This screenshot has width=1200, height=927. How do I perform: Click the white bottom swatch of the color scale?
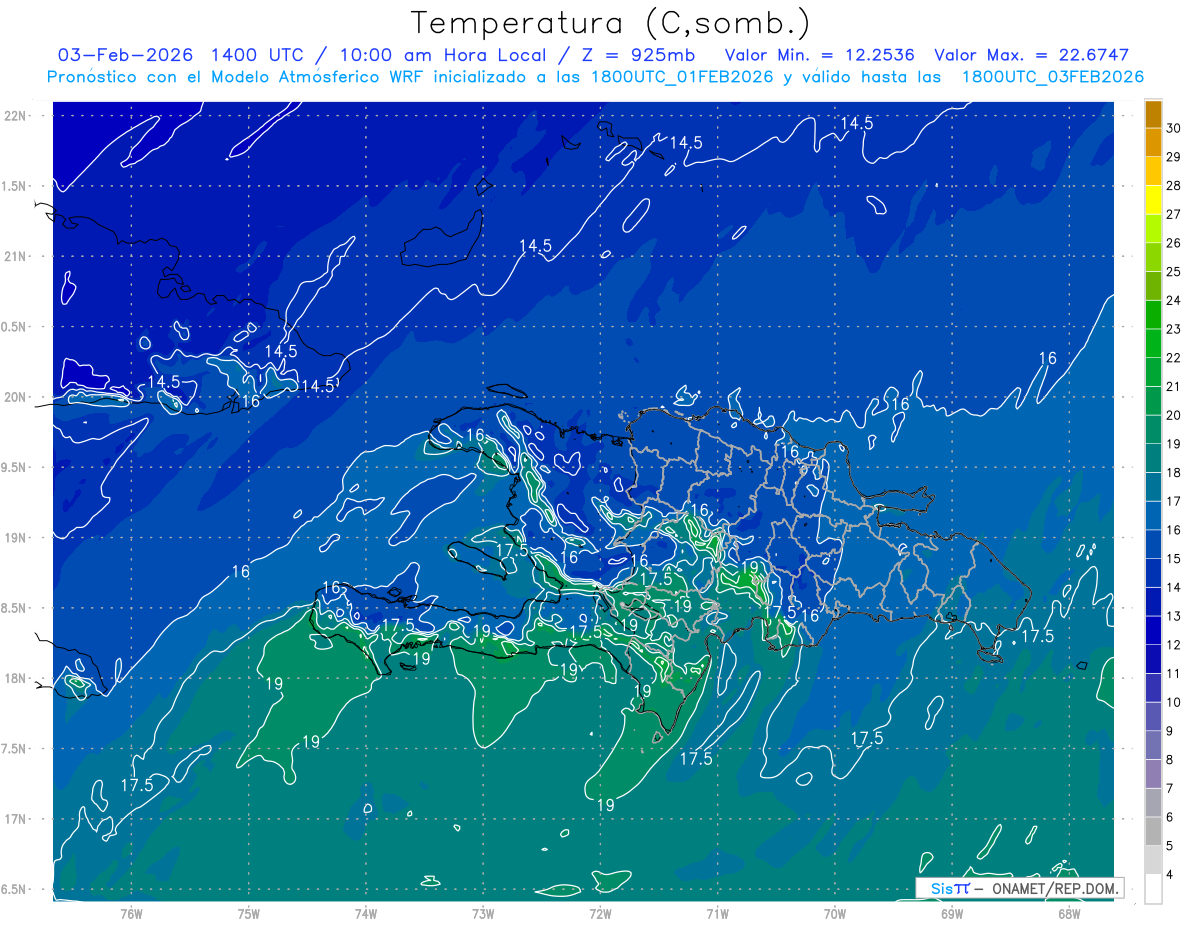pos(1153,889)
